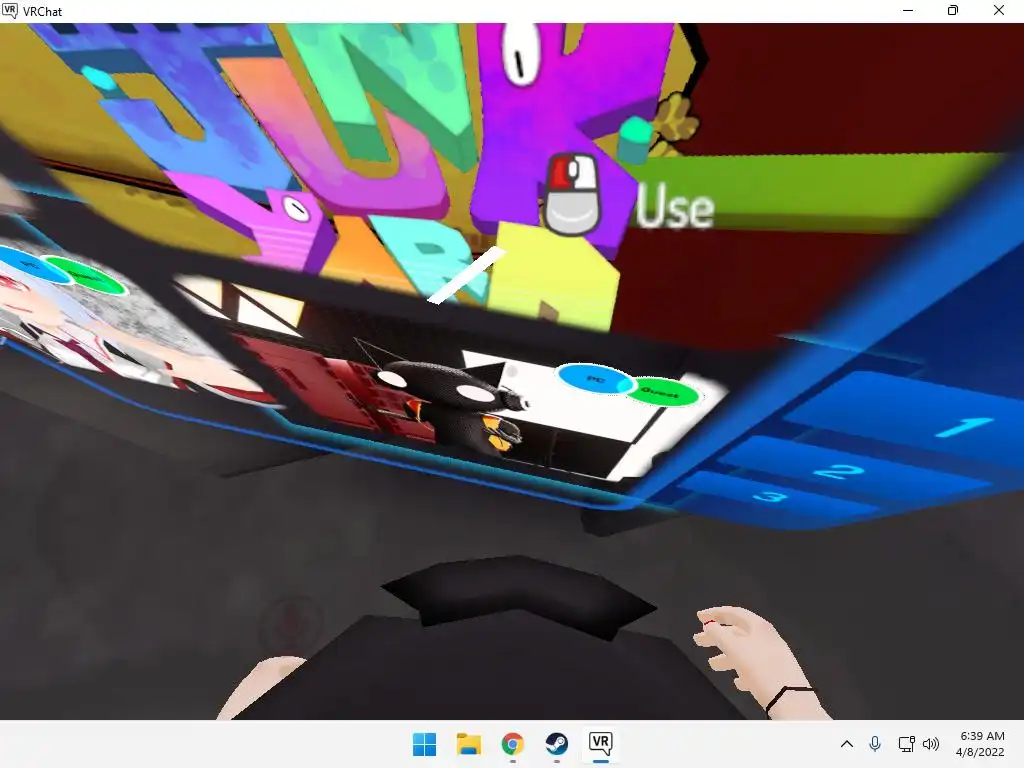This screenshot has height=768, width=1024.
Task: Click the blue PC badge on cat avatar
Action: (x=596, y=379)
